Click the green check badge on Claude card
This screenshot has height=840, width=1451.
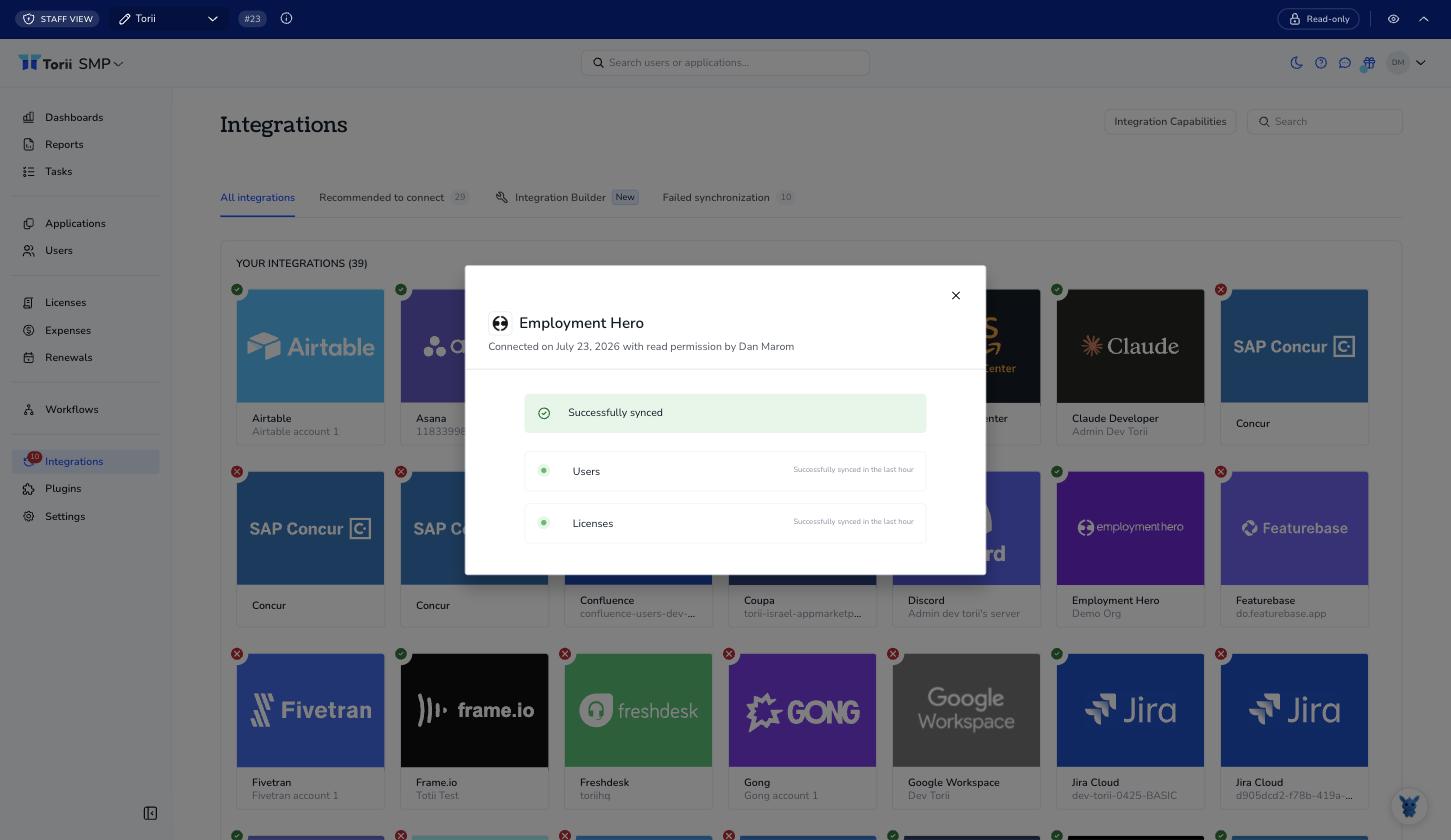click(x=1057, y=290)
